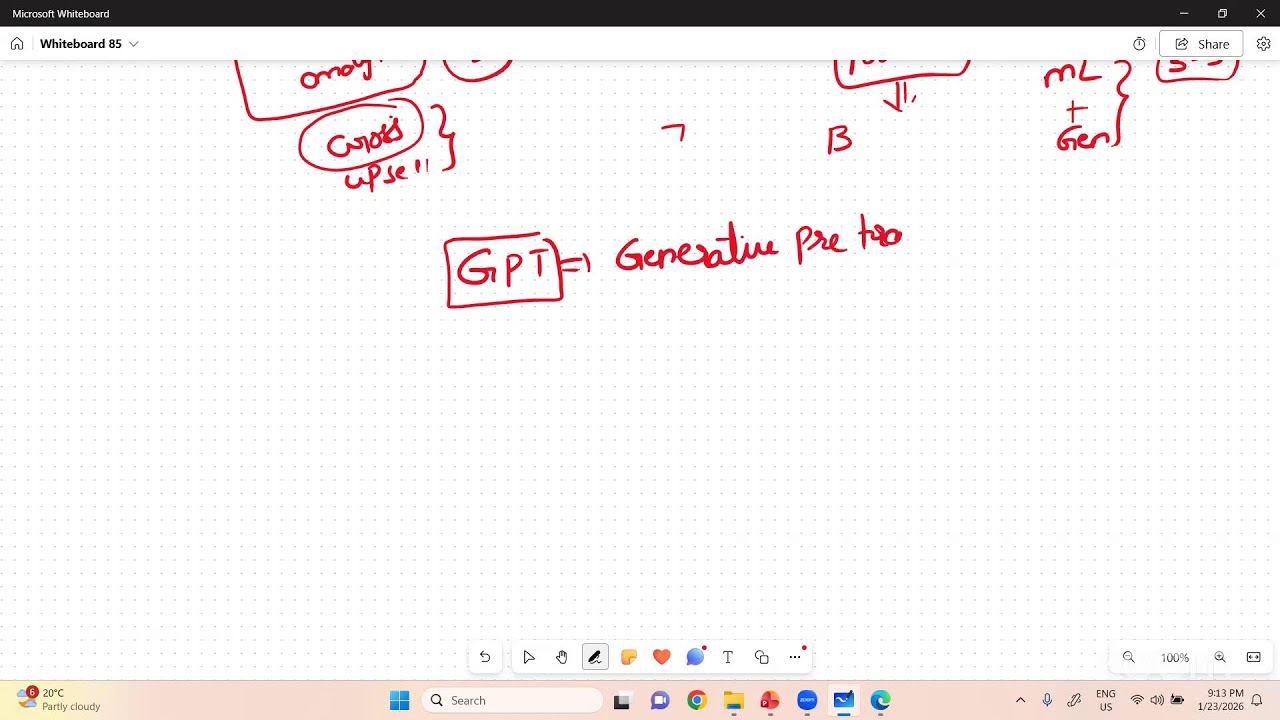Open the Wi-Fi network tray icon

(x=1137, y=700)
